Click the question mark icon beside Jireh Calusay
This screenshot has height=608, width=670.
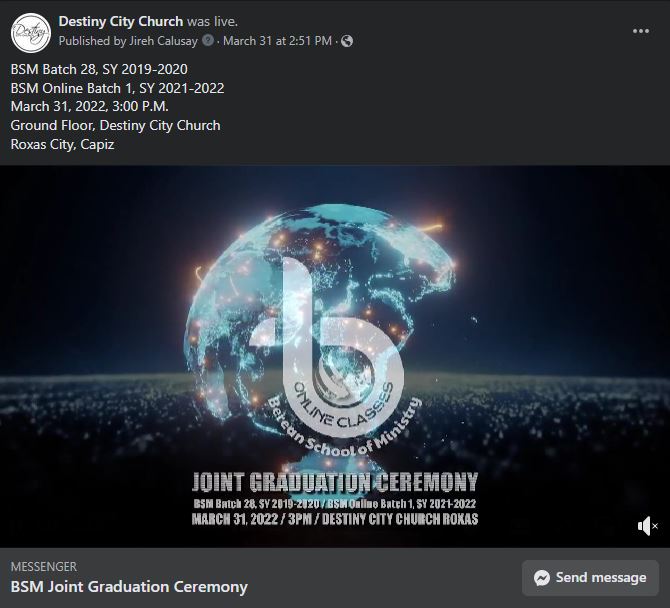[208, 41]
